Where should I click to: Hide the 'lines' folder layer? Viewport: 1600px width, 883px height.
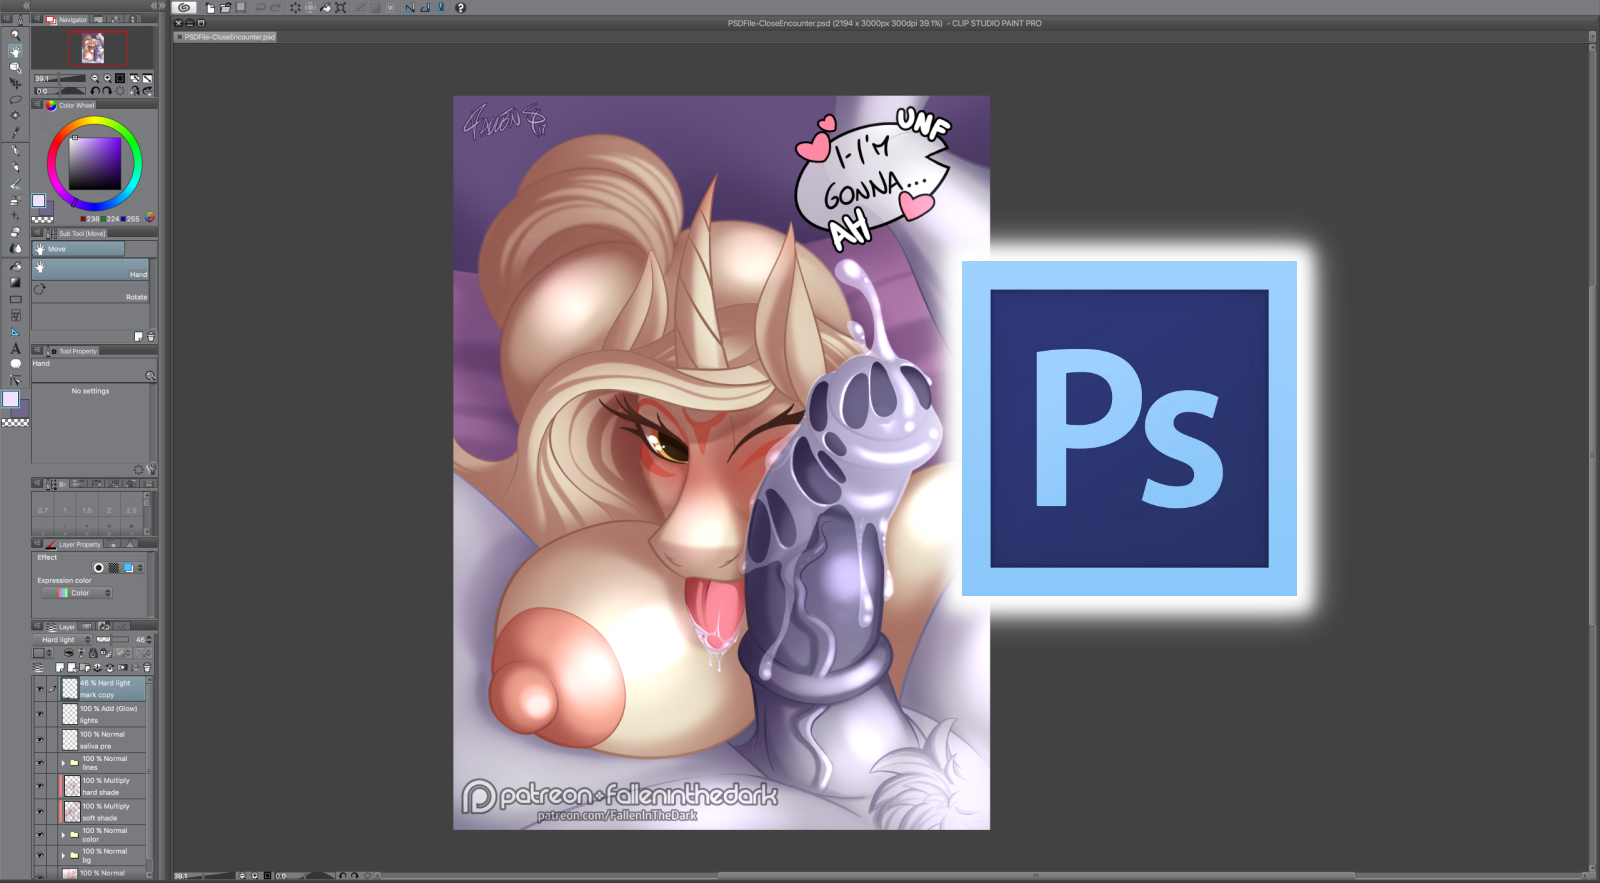40,763
